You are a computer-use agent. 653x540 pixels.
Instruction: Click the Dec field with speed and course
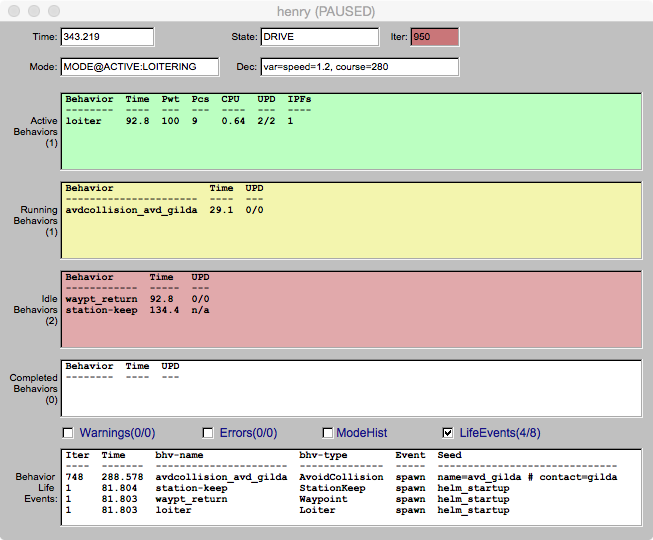click(x=360, y=67)
